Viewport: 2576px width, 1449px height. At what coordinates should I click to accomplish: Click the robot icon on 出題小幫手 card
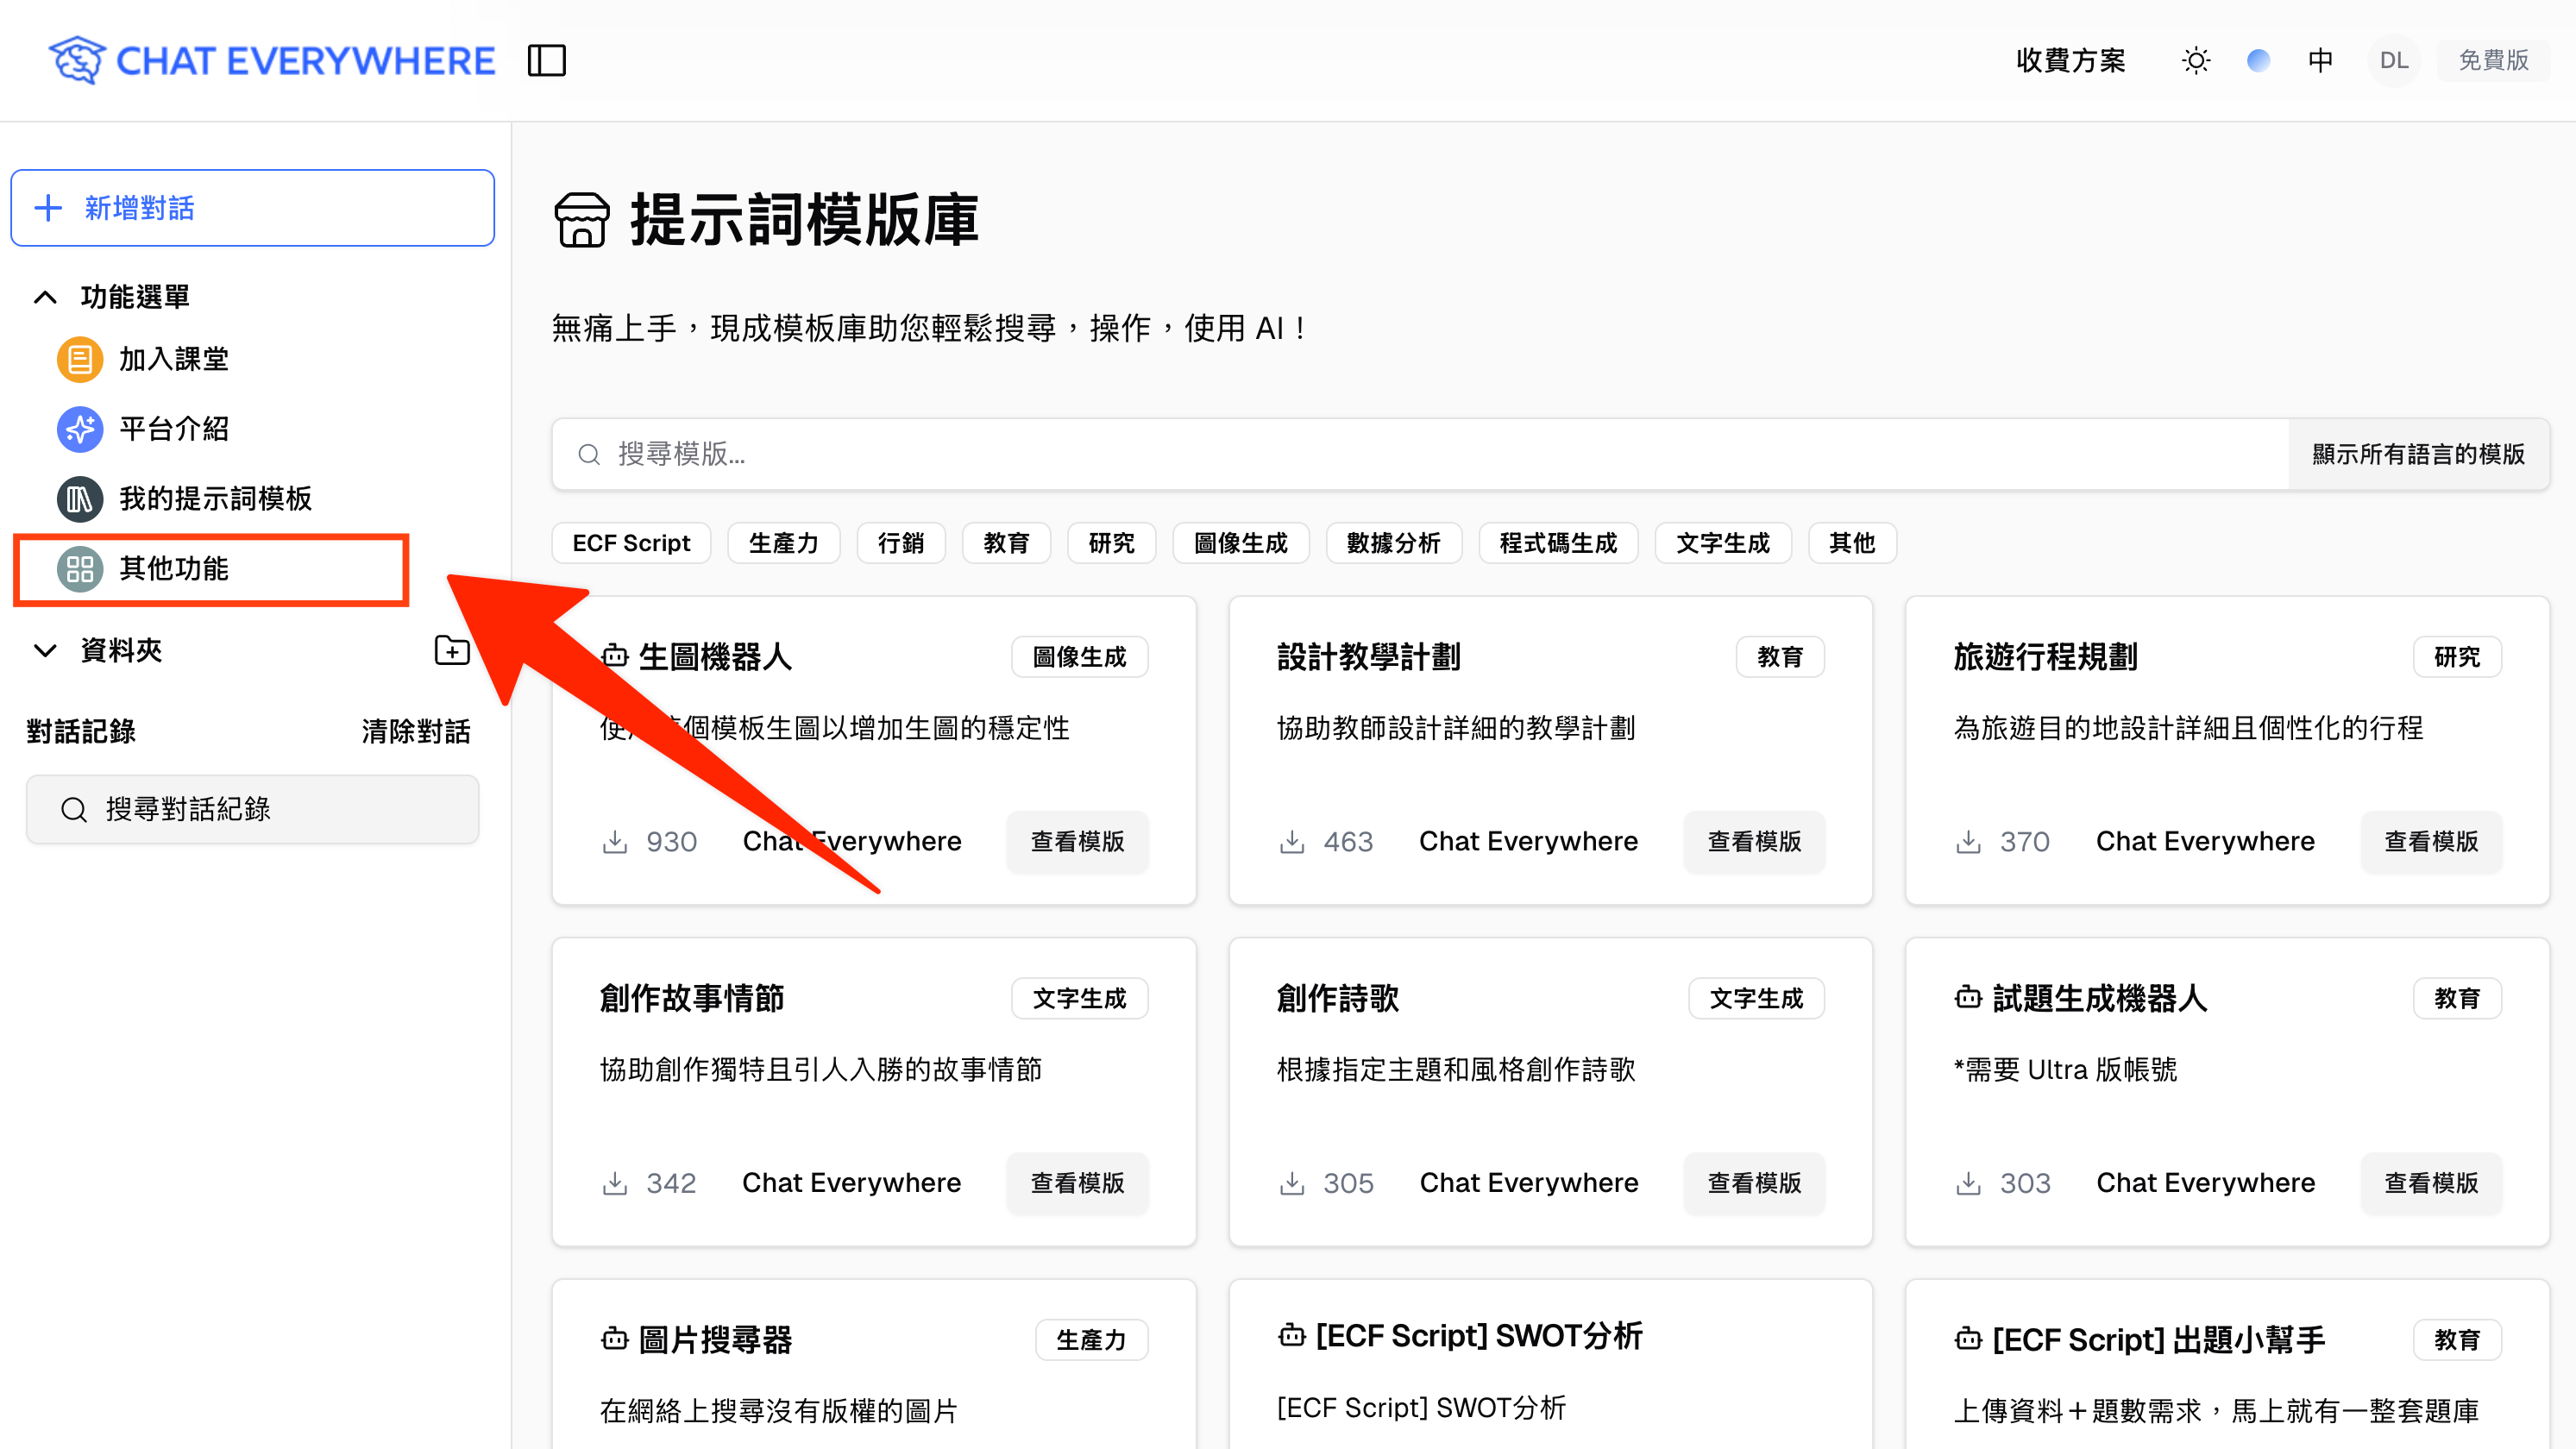pos(1968,1338)
